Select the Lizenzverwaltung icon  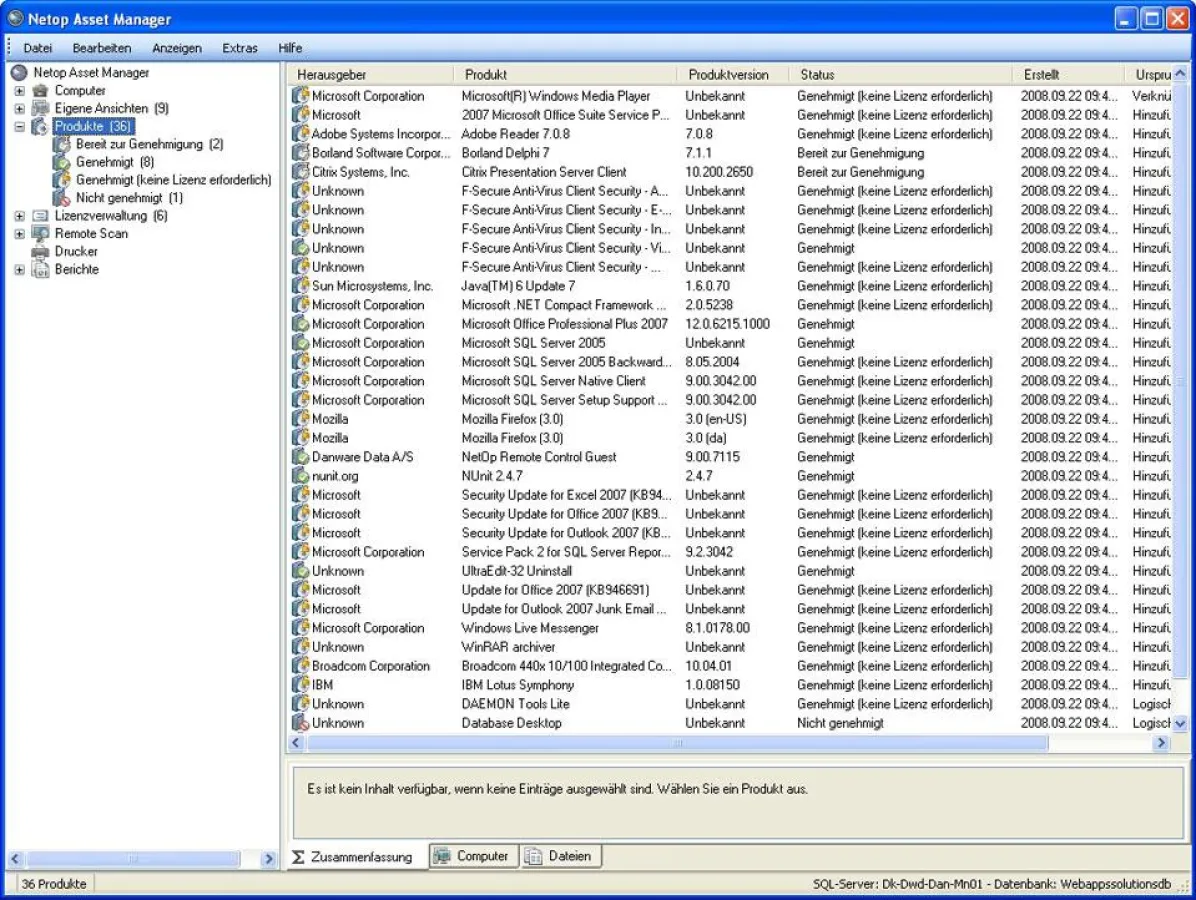(x=42, y=215)
